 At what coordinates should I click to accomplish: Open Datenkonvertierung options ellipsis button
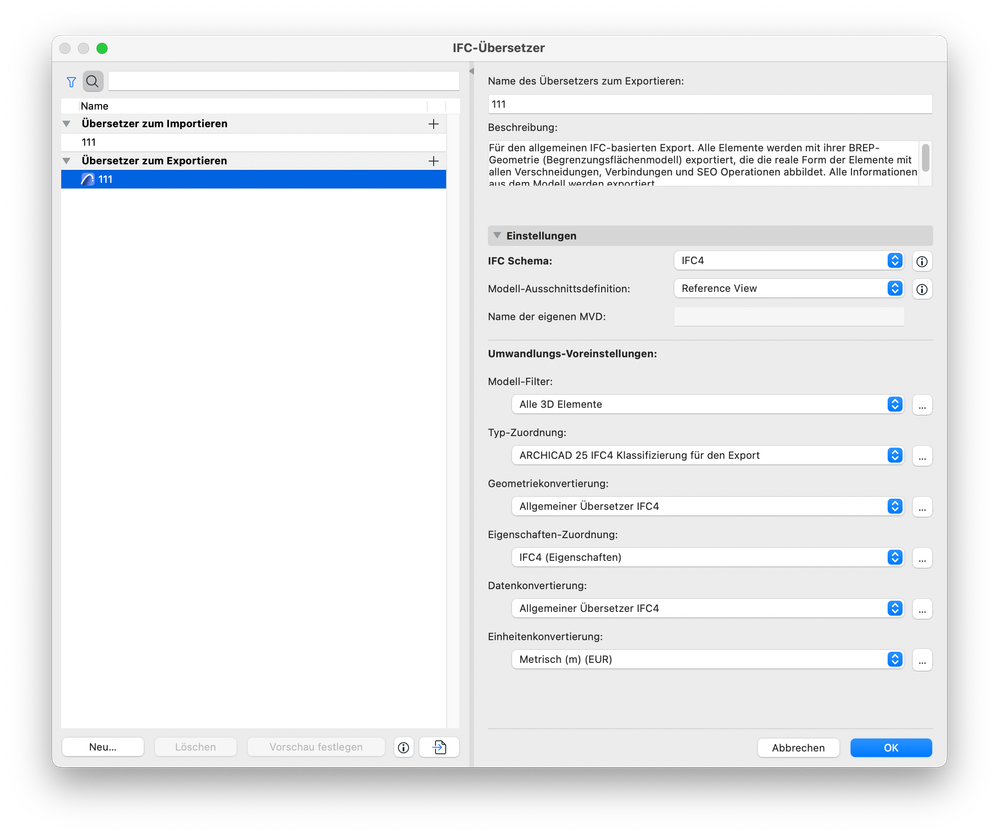pos(922,609)
